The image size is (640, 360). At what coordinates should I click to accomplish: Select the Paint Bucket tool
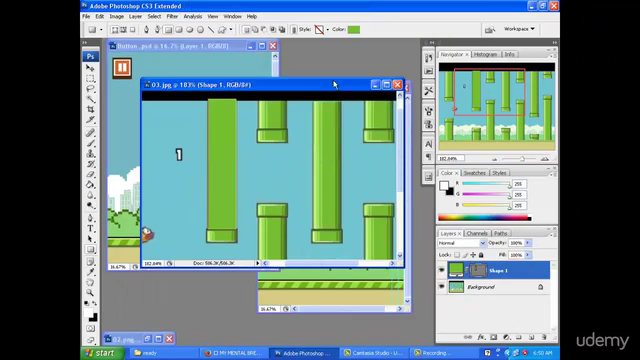point(90,184)
